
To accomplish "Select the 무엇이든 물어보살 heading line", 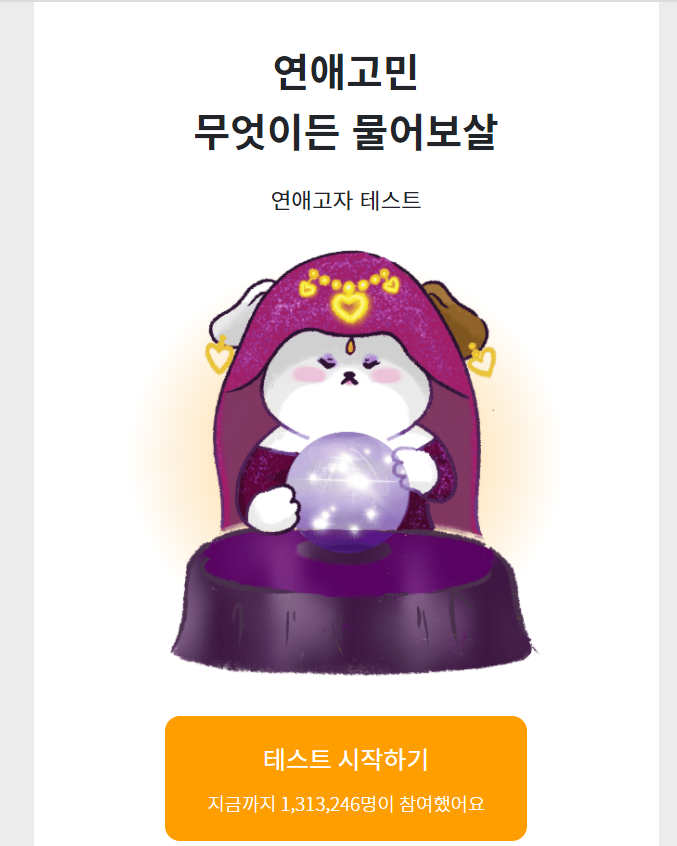I will [x=345, y=132].
